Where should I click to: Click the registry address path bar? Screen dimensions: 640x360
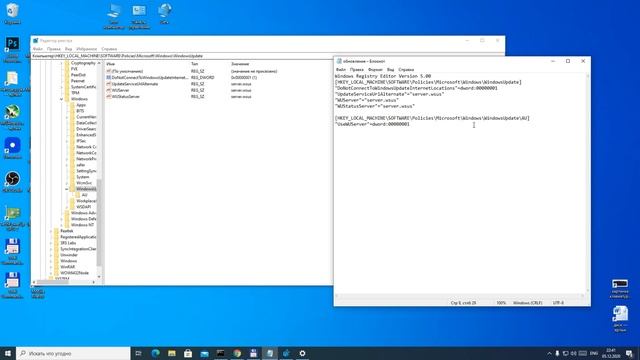click(268, 56)
